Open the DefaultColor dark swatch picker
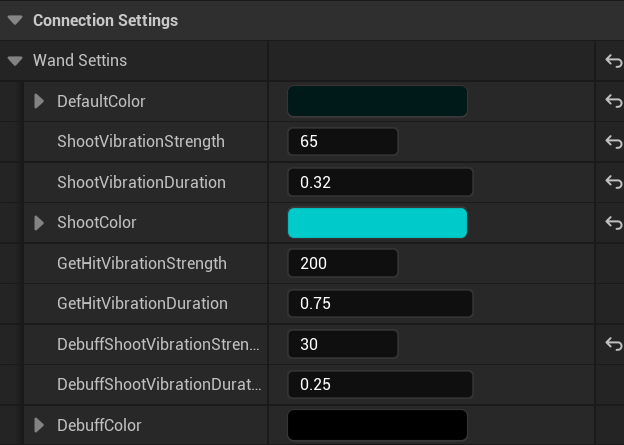 pyautogui.click(x=377, y=101)
